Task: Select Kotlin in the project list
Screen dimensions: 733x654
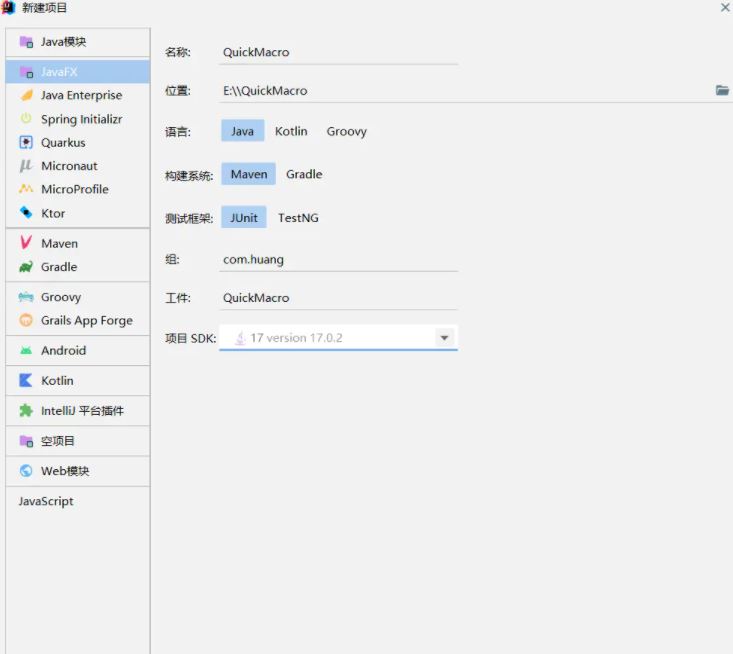Action: 78,381
